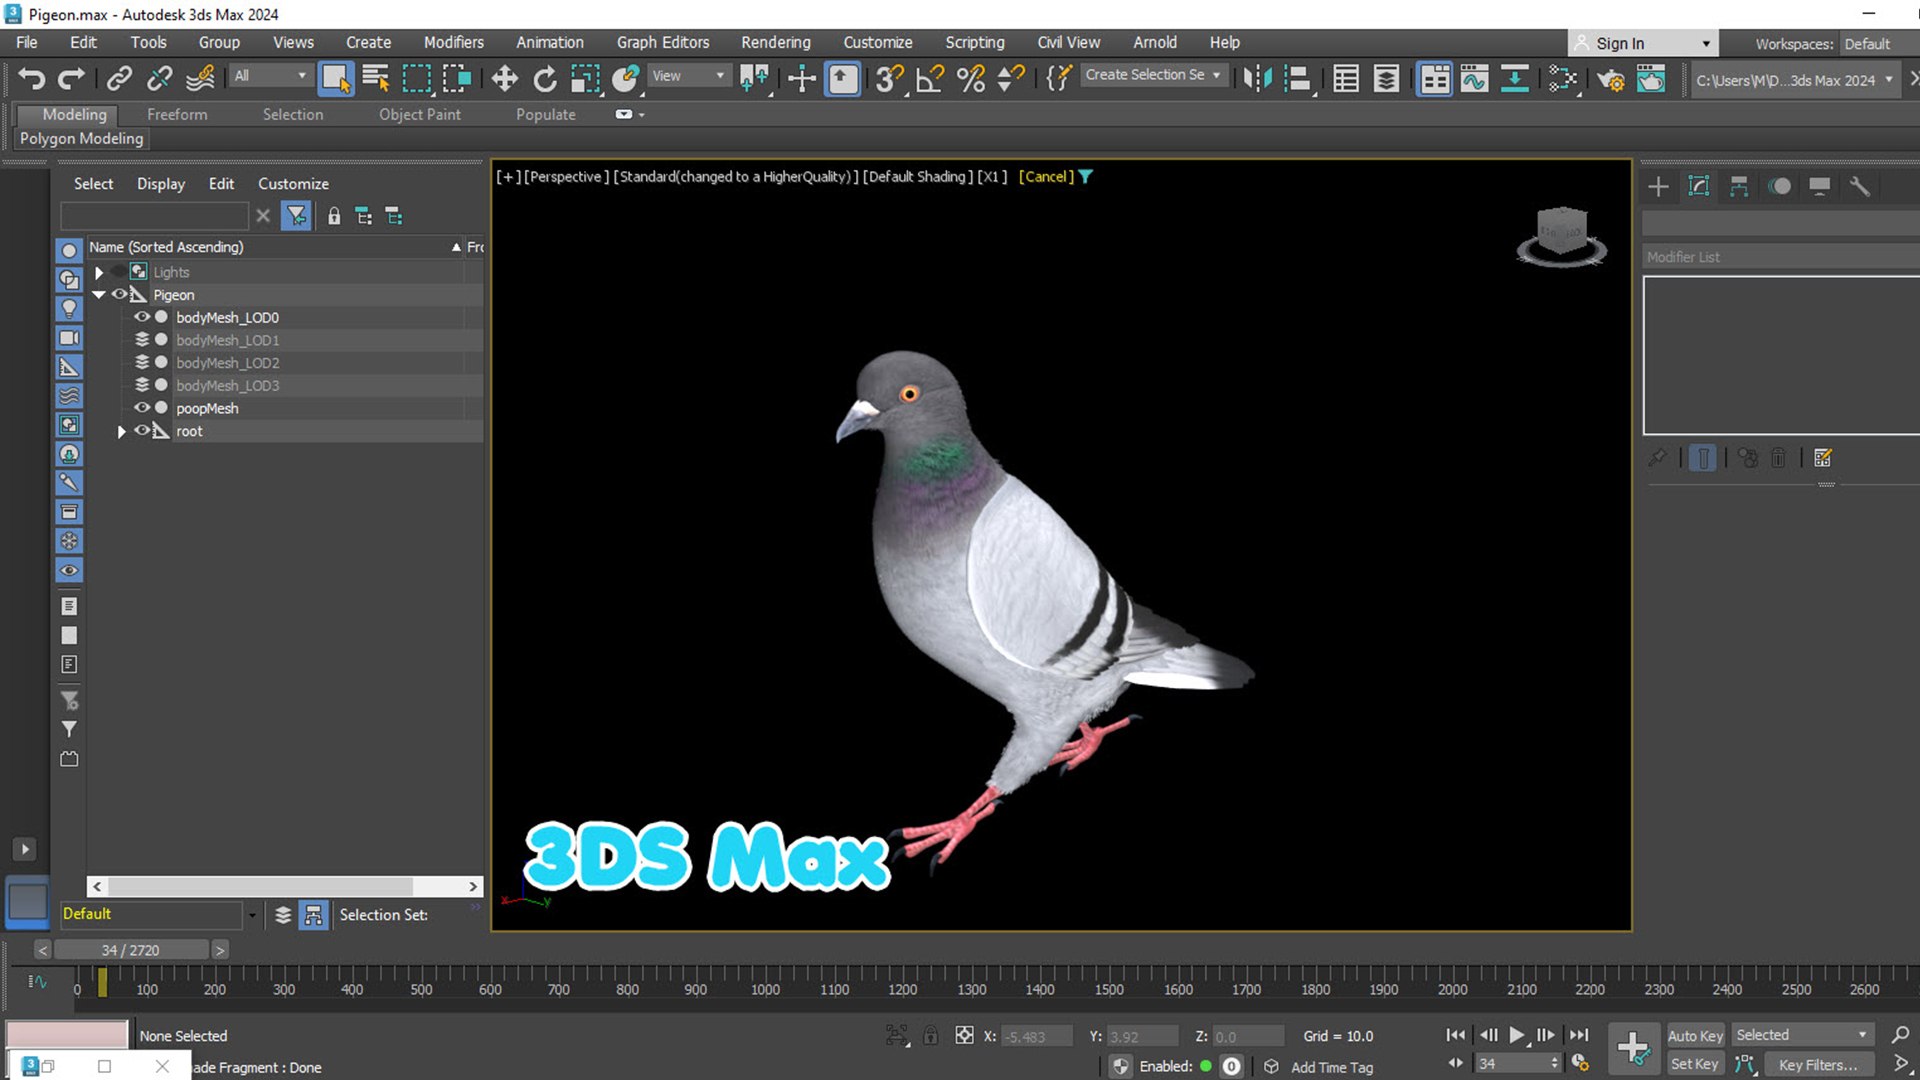Open the Create panel plus tab
This screenshot has height=1080, width=1920.
(1658, 186)
